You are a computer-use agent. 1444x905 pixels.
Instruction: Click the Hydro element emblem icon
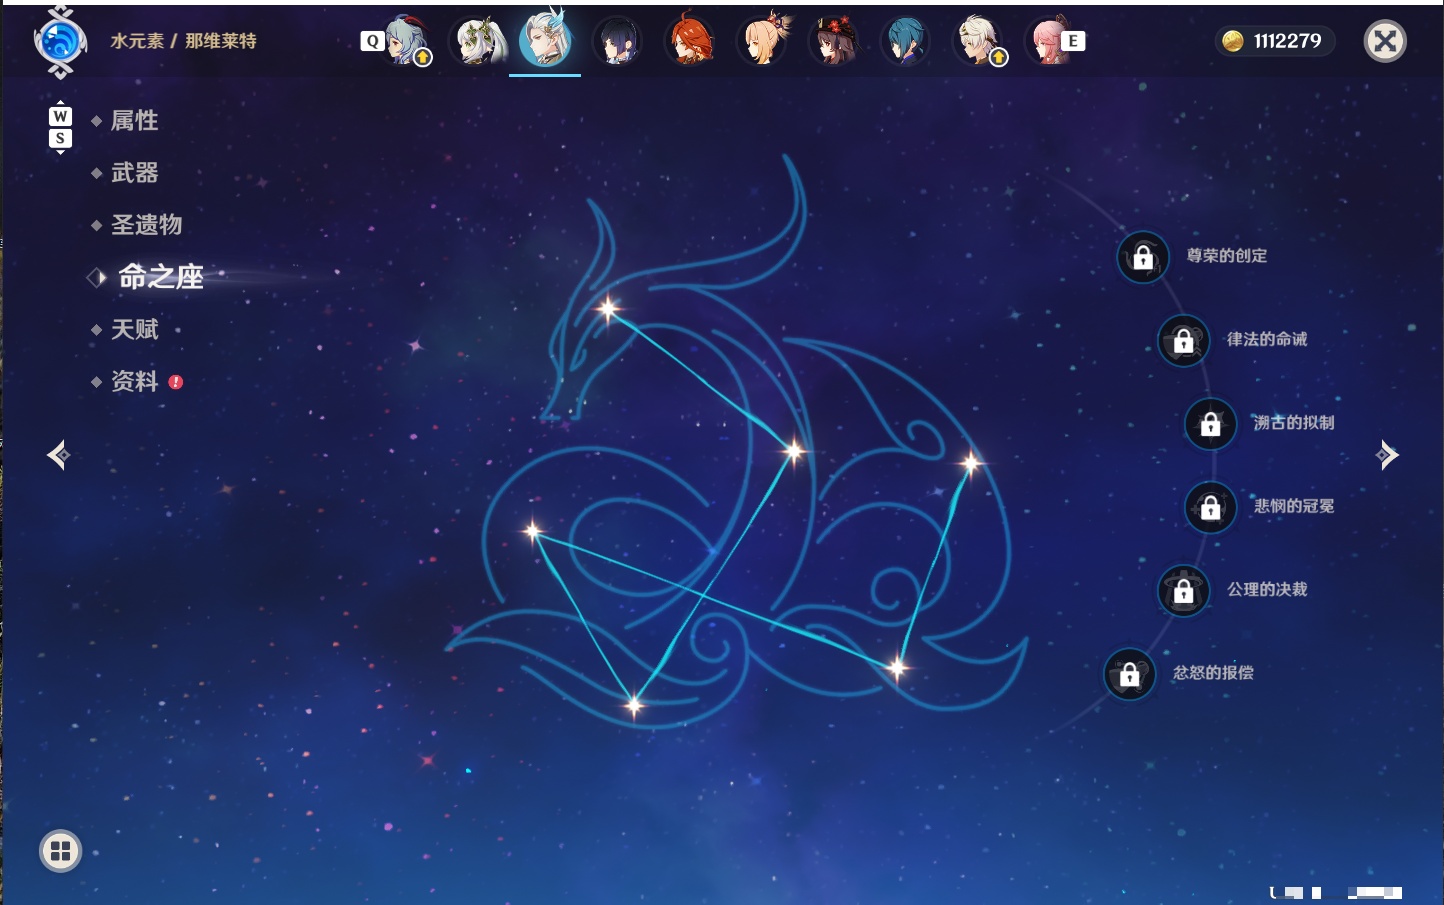point(60,42)
